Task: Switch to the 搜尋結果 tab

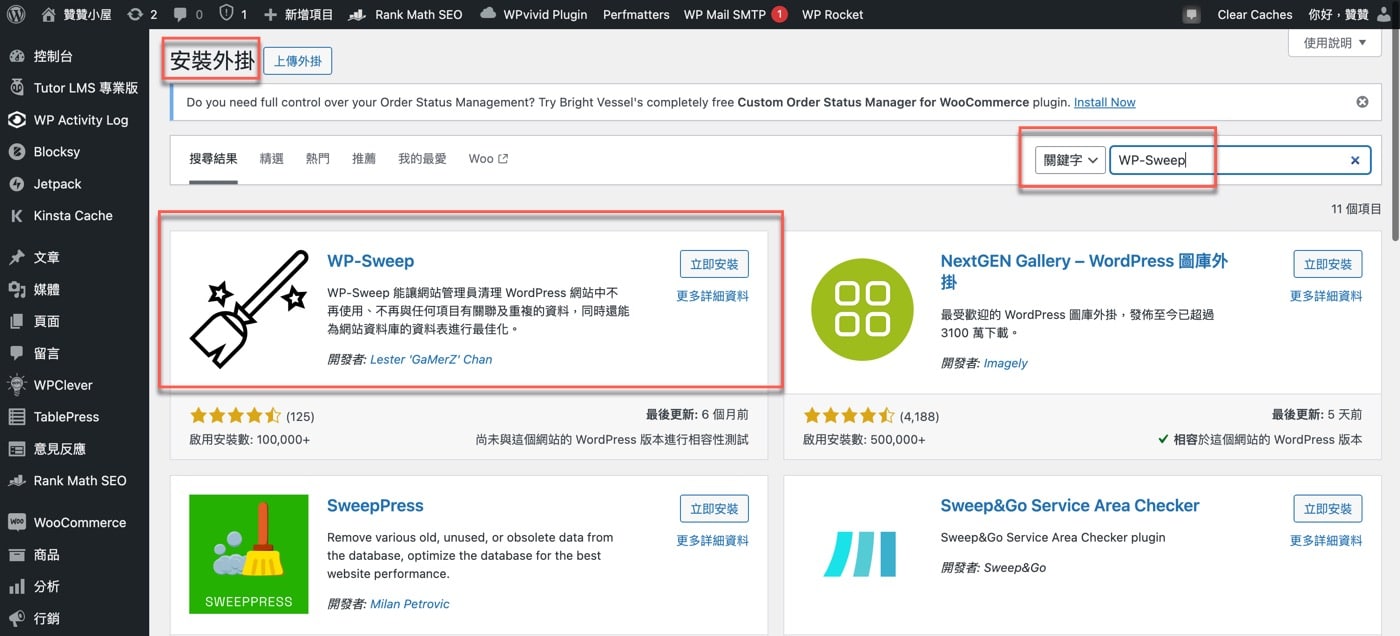Action: coord(213,159)
